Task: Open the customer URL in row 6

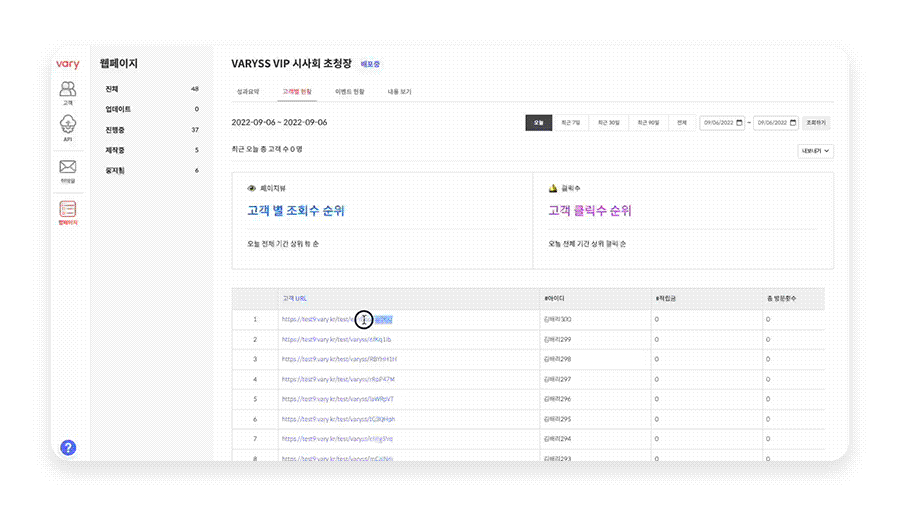Action: pyautogui.click(x=338, y=419)
